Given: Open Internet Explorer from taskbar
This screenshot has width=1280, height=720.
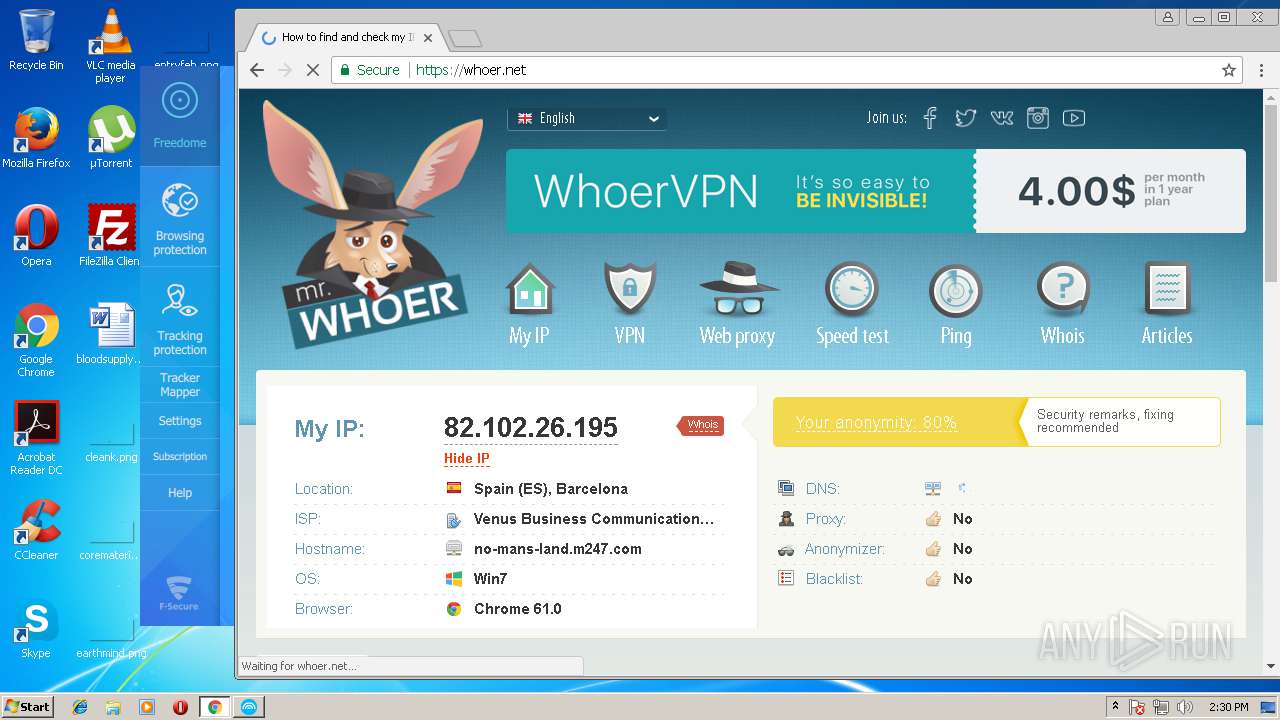Looking at the screenshot, I should (80, 707).
